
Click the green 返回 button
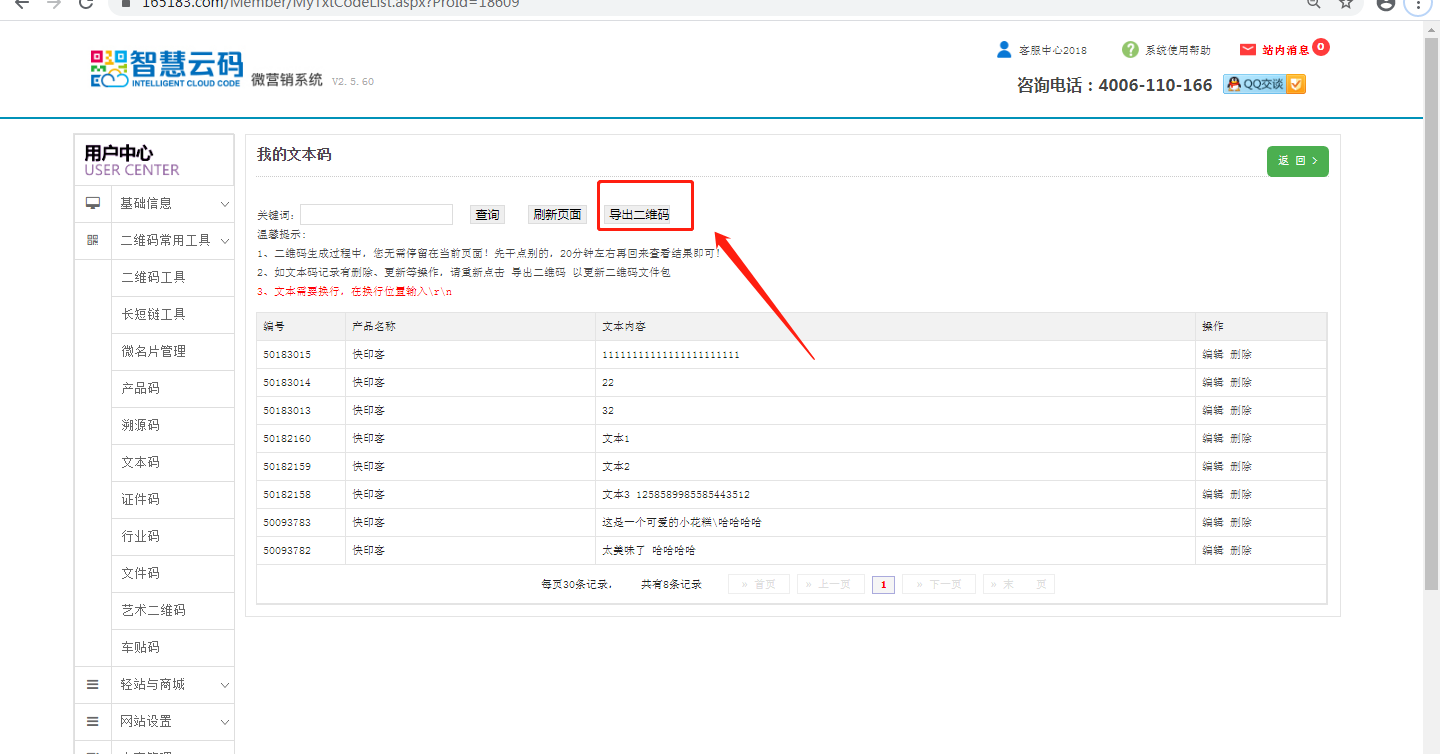coord(1297,161)
